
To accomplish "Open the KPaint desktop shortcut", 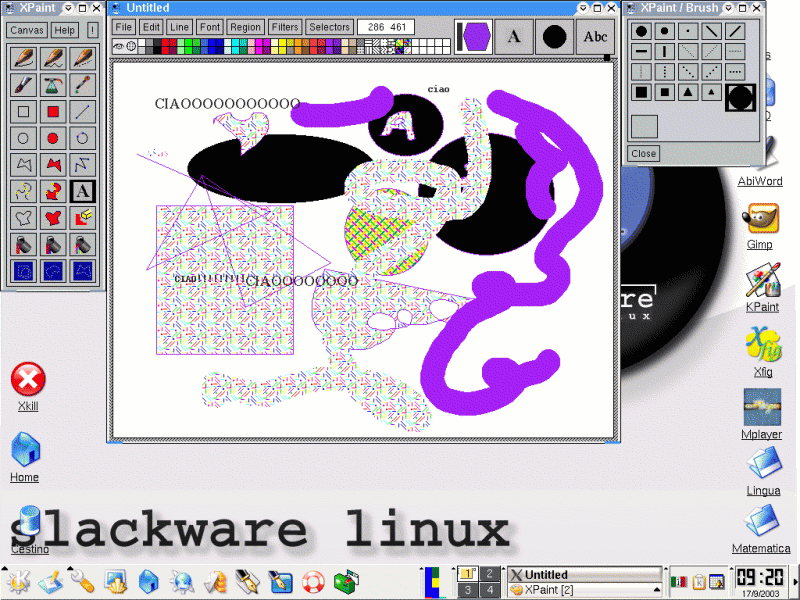I will 762,287.
